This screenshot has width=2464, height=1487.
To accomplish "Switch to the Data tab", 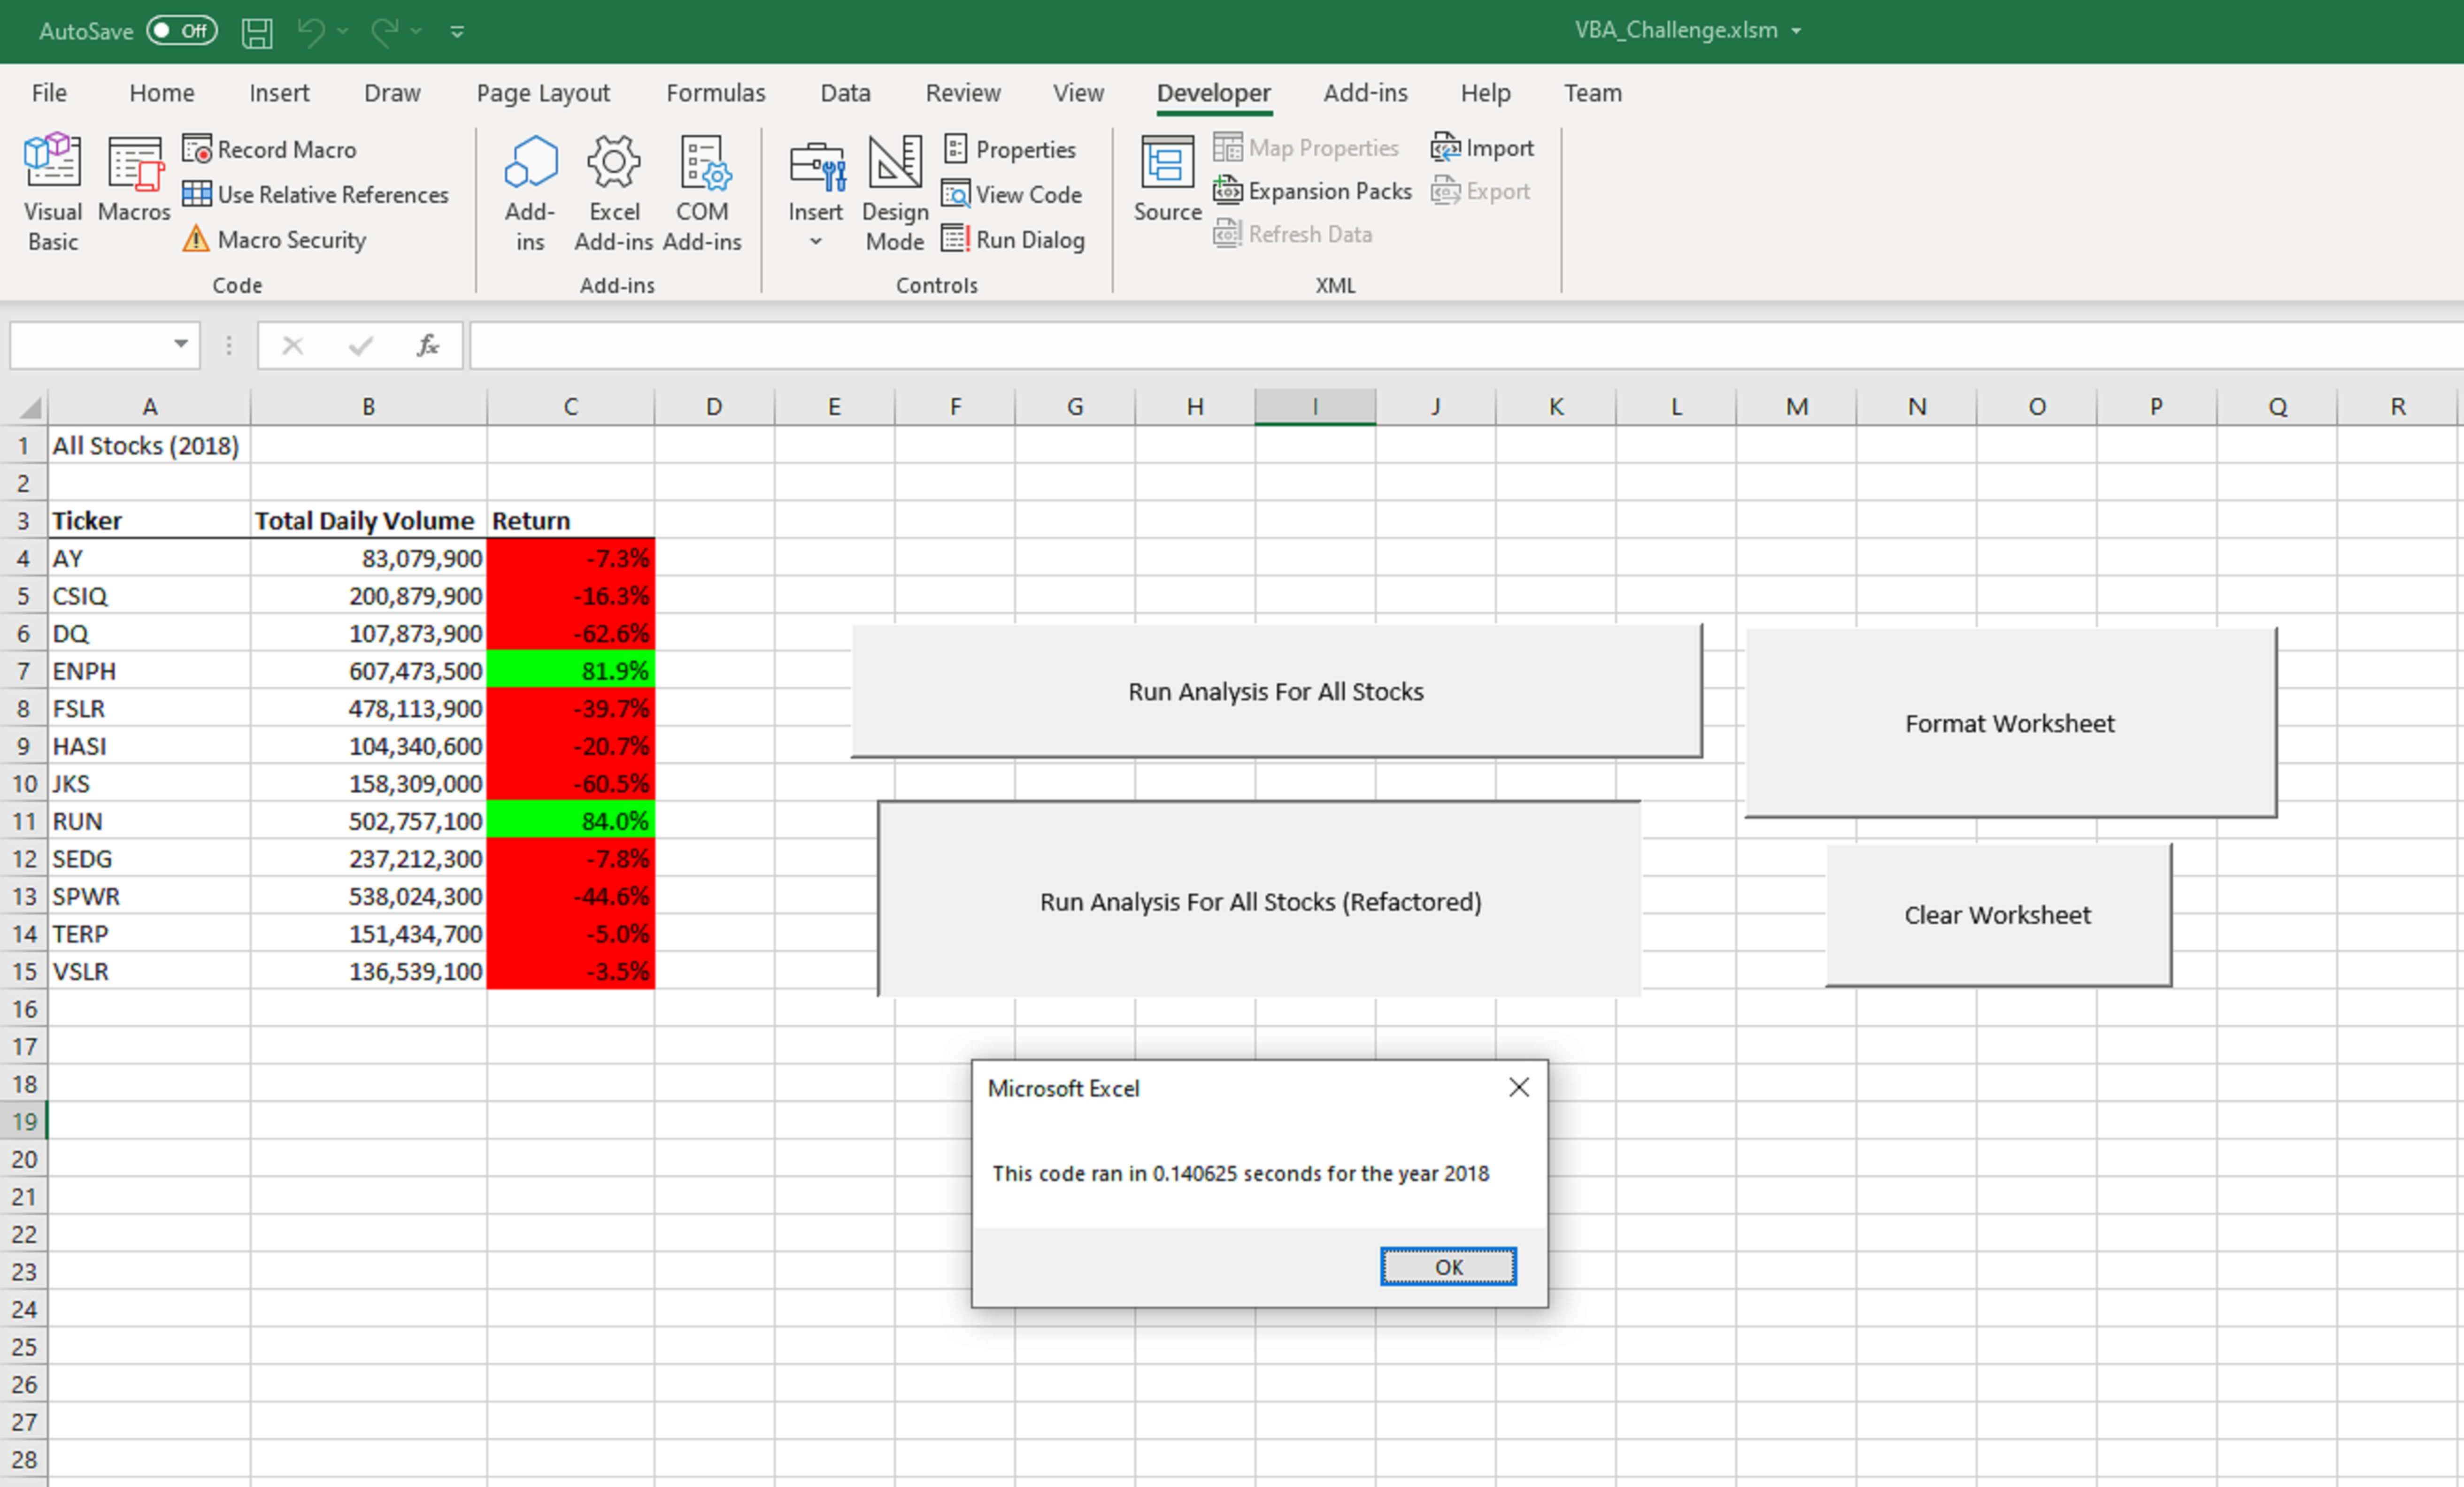I will [845, 93].
